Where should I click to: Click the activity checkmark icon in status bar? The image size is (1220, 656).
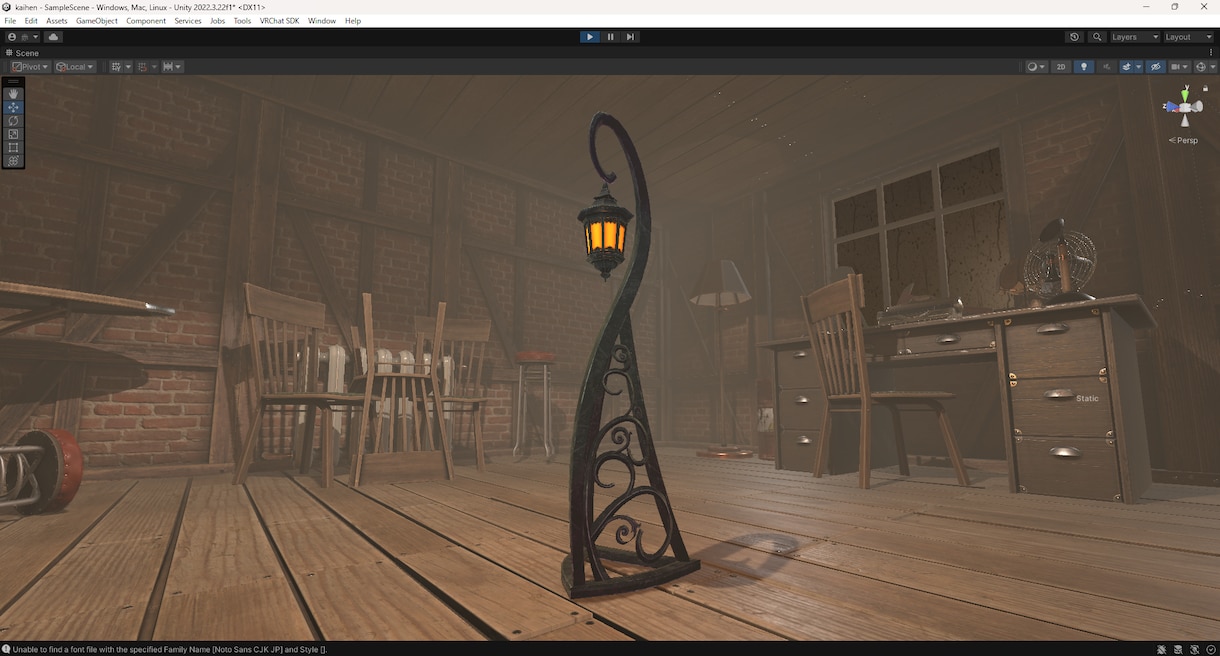click(x=1211, y=649)
